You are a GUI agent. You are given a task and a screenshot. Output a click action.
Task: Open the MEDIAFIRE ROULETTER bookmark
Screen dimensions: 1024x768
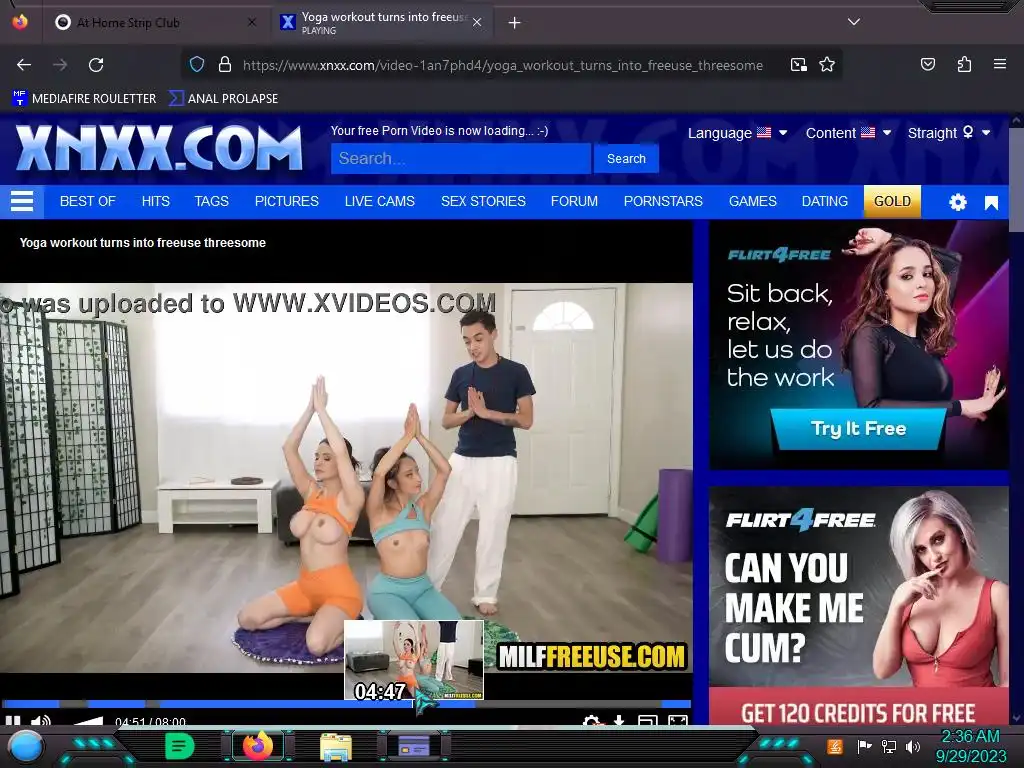point(84,99)
